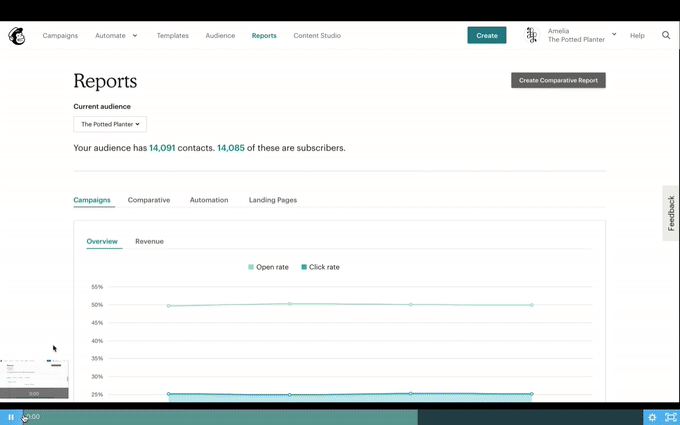Click the Current audience label

point(102,106)
